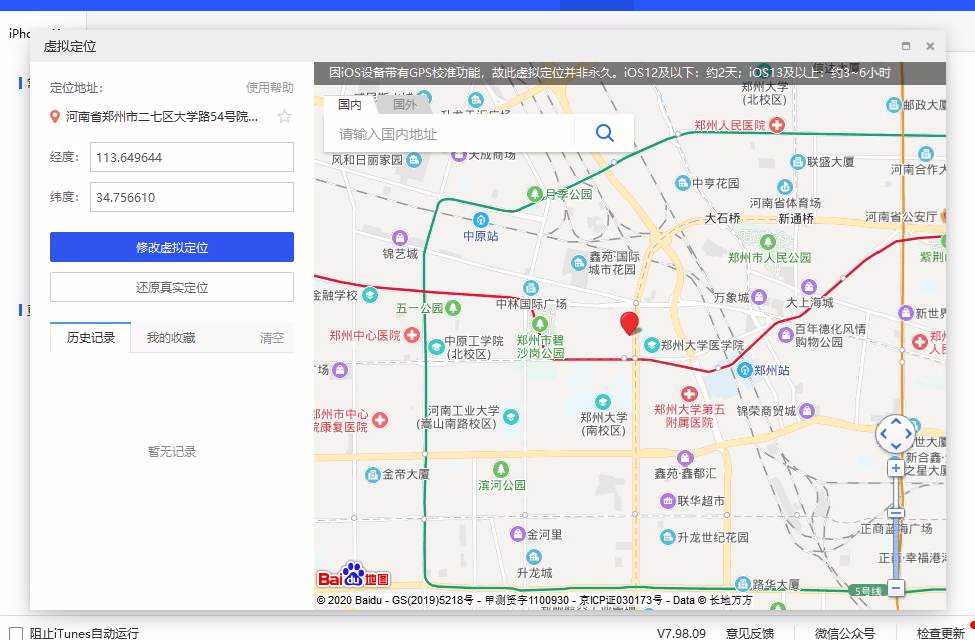Click 郑州中心医院 hospital marker

tap(412, 336)
